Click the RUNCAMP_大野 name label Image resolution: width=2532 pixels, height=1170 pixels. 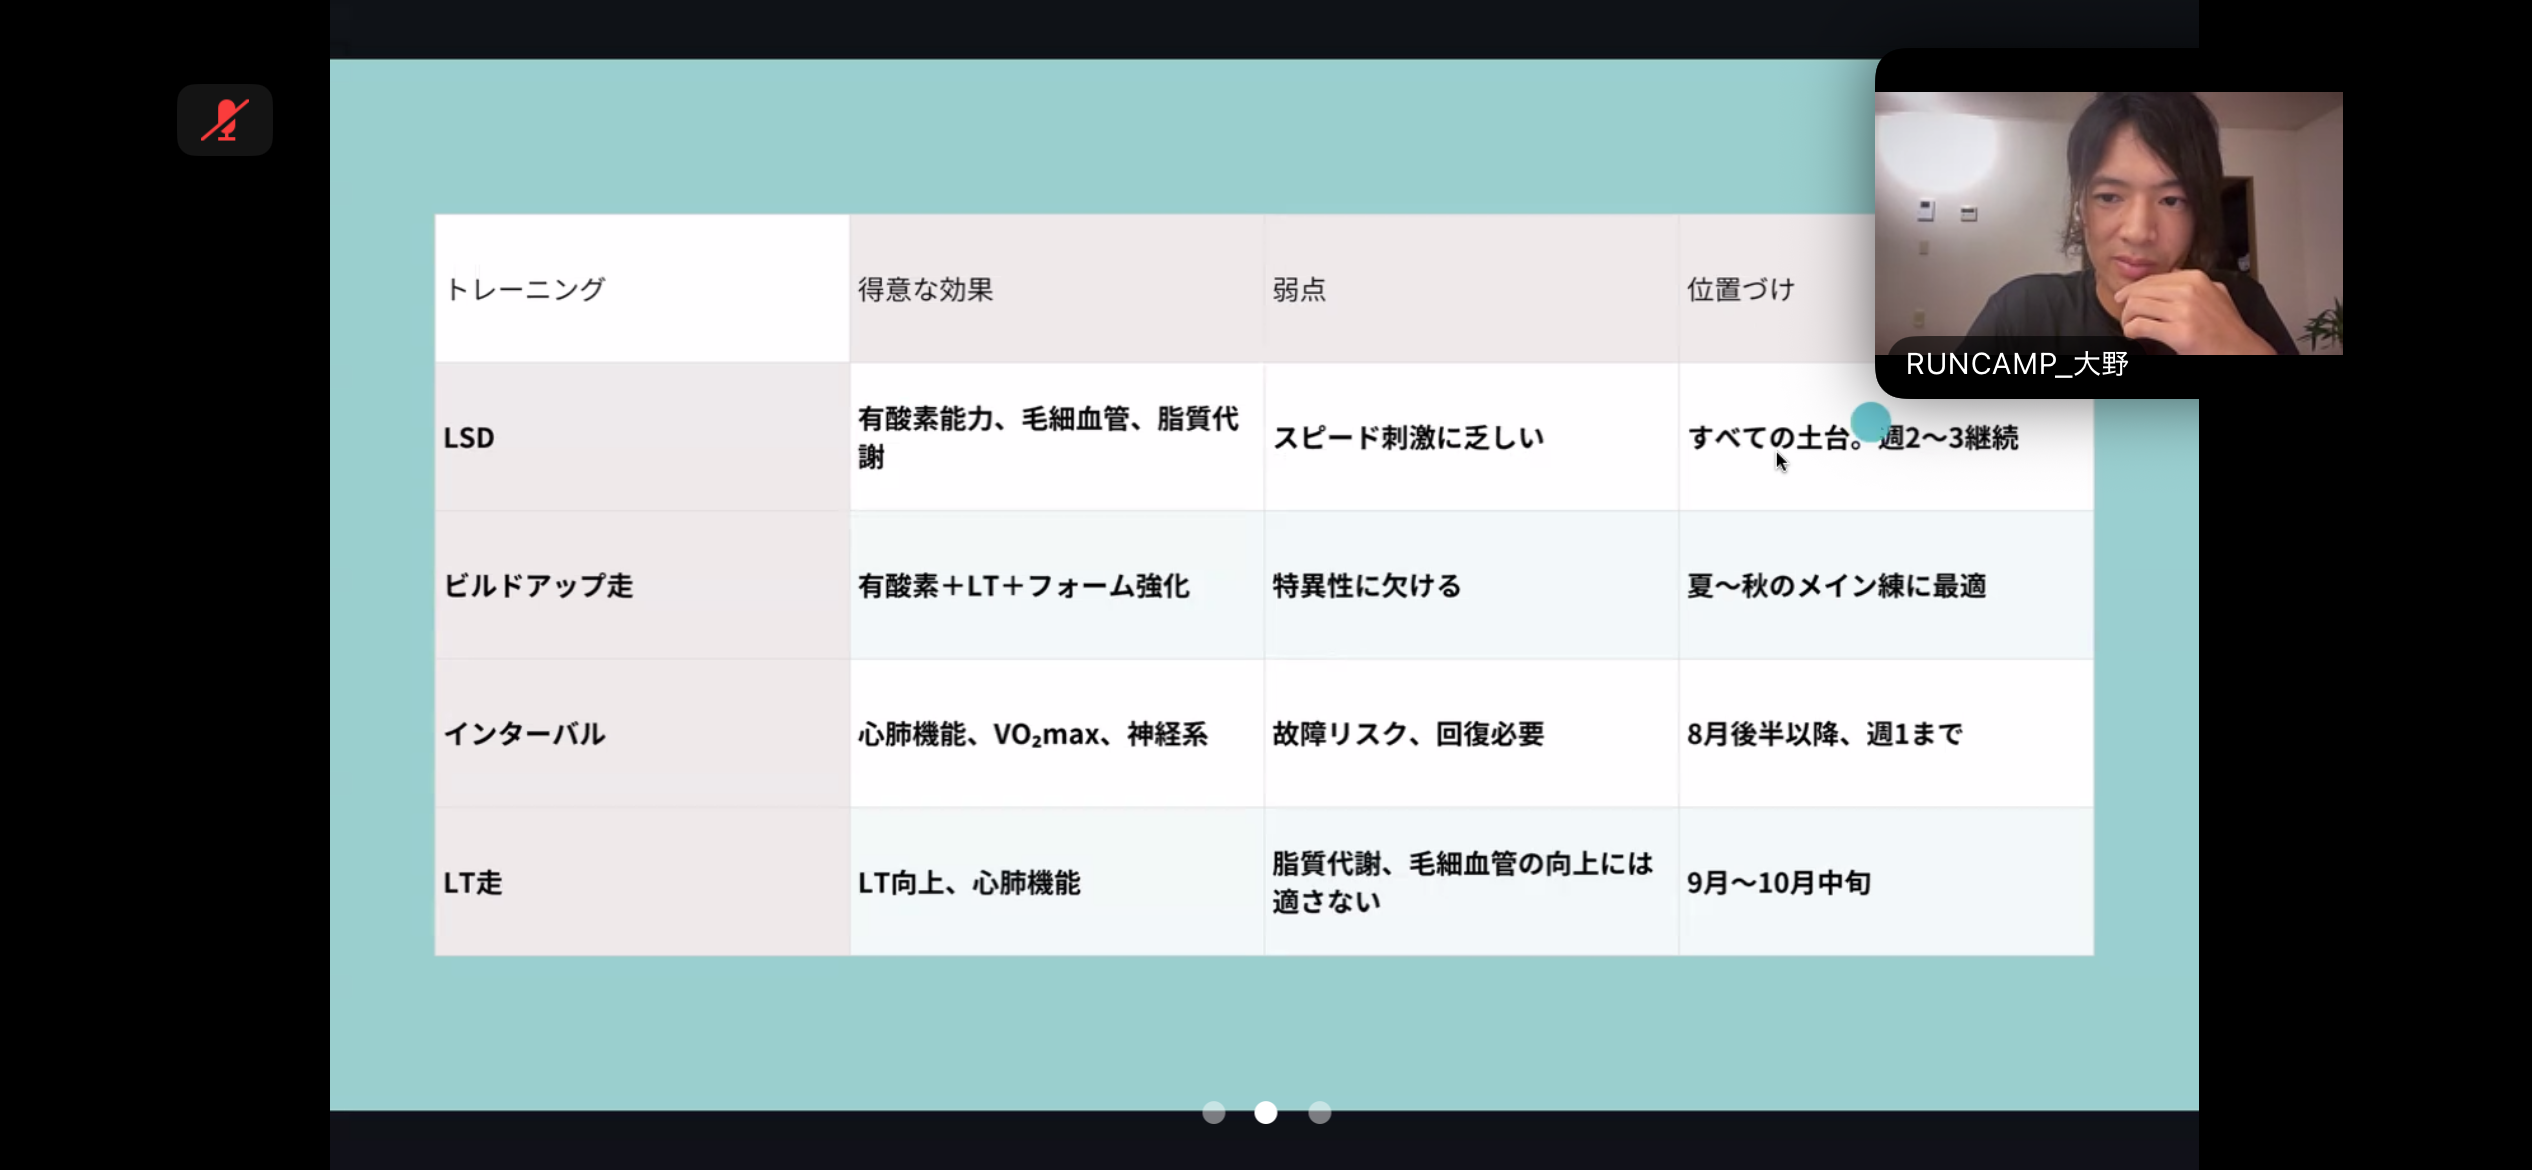pyautogui.click(x=2016, y=364)
